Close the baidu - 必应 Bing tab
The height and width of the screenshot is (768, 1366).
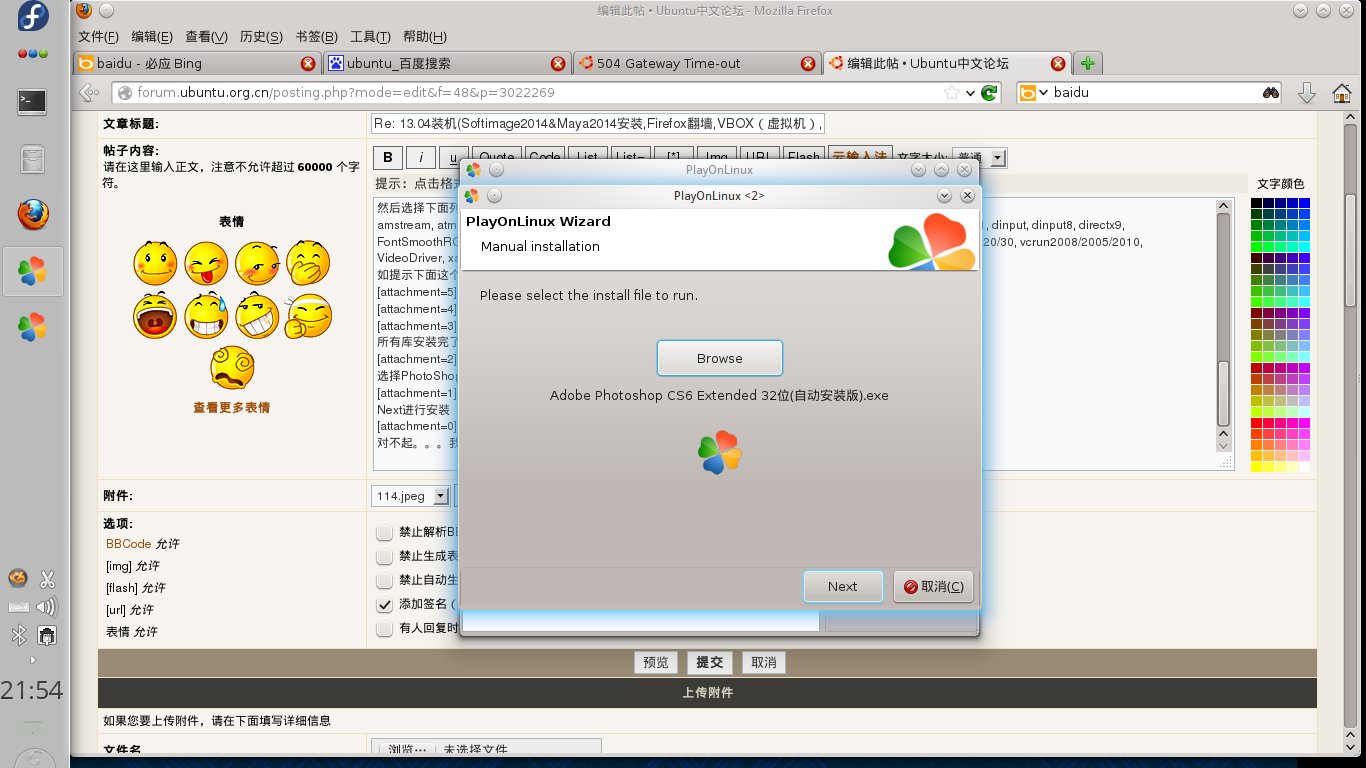pyautogui.click(x=308, y=64)
